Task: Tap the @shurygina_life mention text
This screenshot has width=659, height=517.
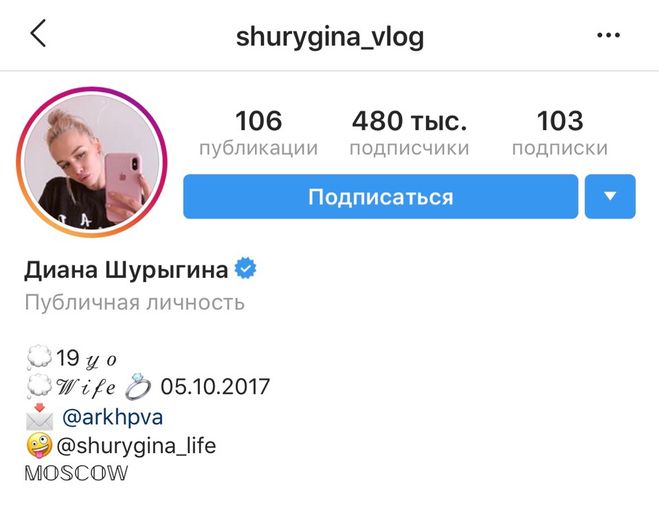Action: tap(136, 446)
